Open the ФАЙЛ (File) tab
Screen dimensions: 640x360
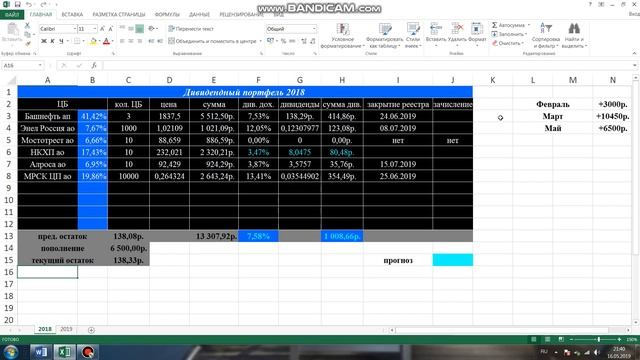pos(12,15)
